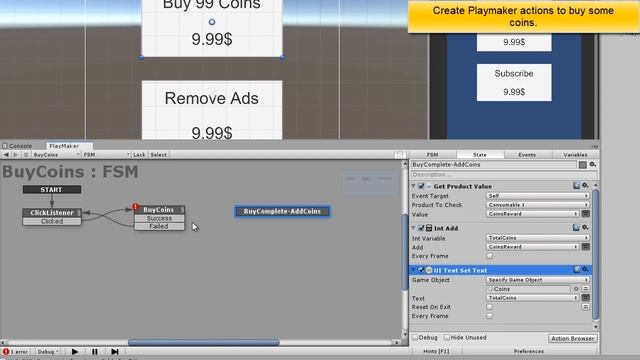Click the Hints [F1] button
The height and width of the screenshot is (360, 640).
(x=436, y=351)
